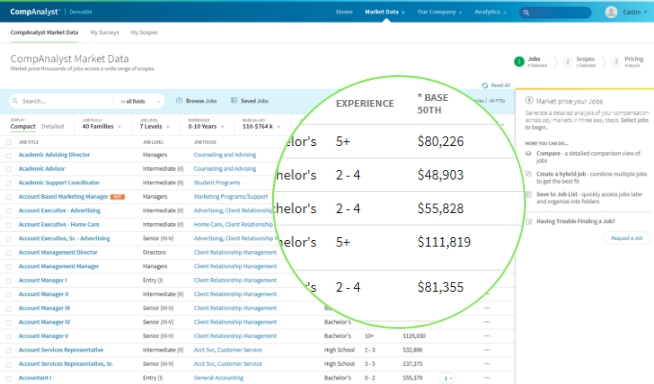Viewport: 654px width, 384px height.
Task: Click the Reset All refresh icon
Action: (485, 85)
